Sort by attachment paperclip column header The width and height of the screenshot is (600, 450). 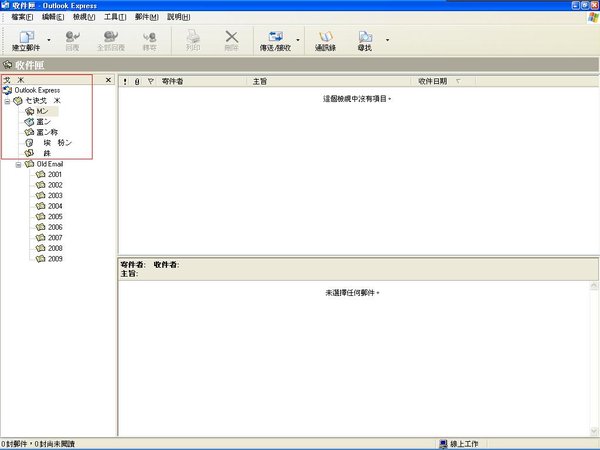[x=137, y=81]
